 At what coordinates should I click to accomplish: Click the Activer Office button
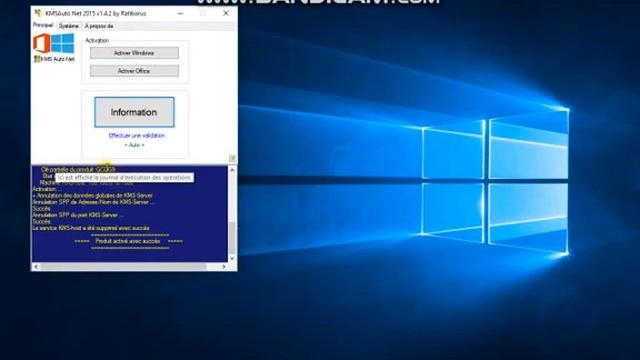pyautogui.click(x=134, y=71)
